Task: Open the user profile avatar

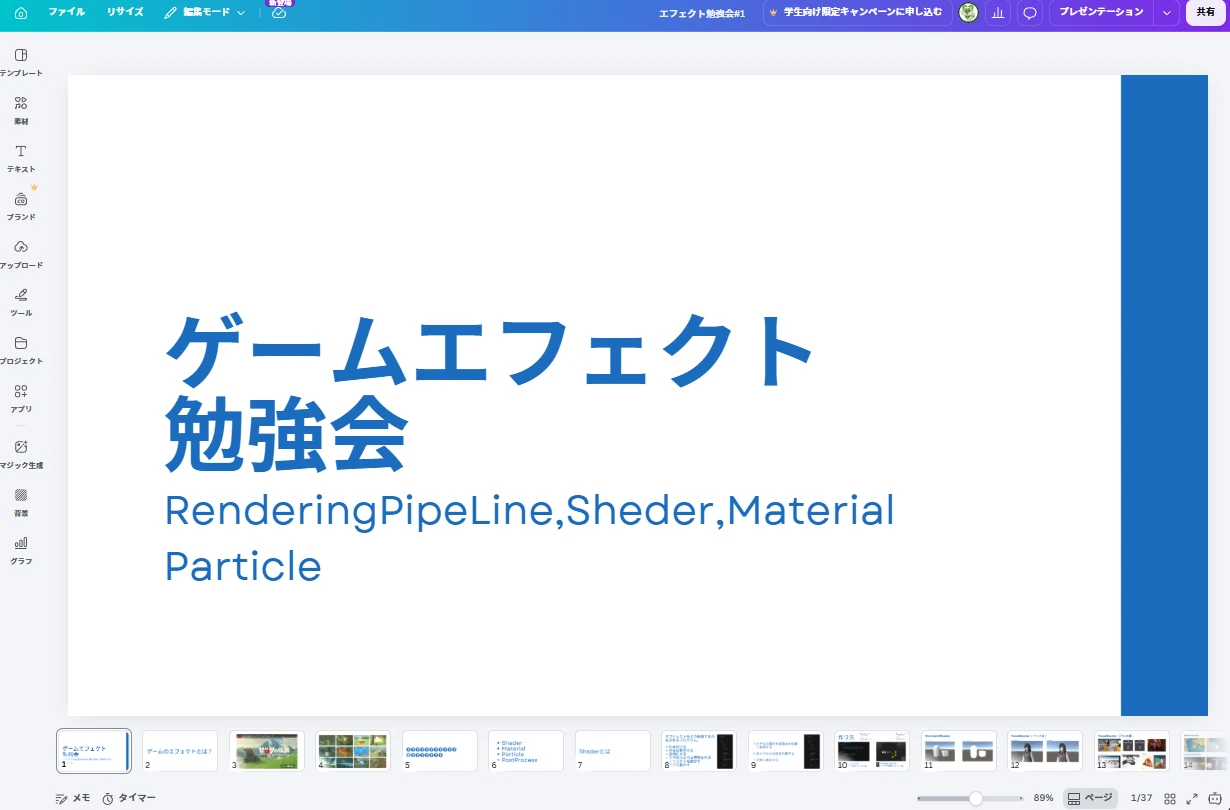Action: pos(968,12)
